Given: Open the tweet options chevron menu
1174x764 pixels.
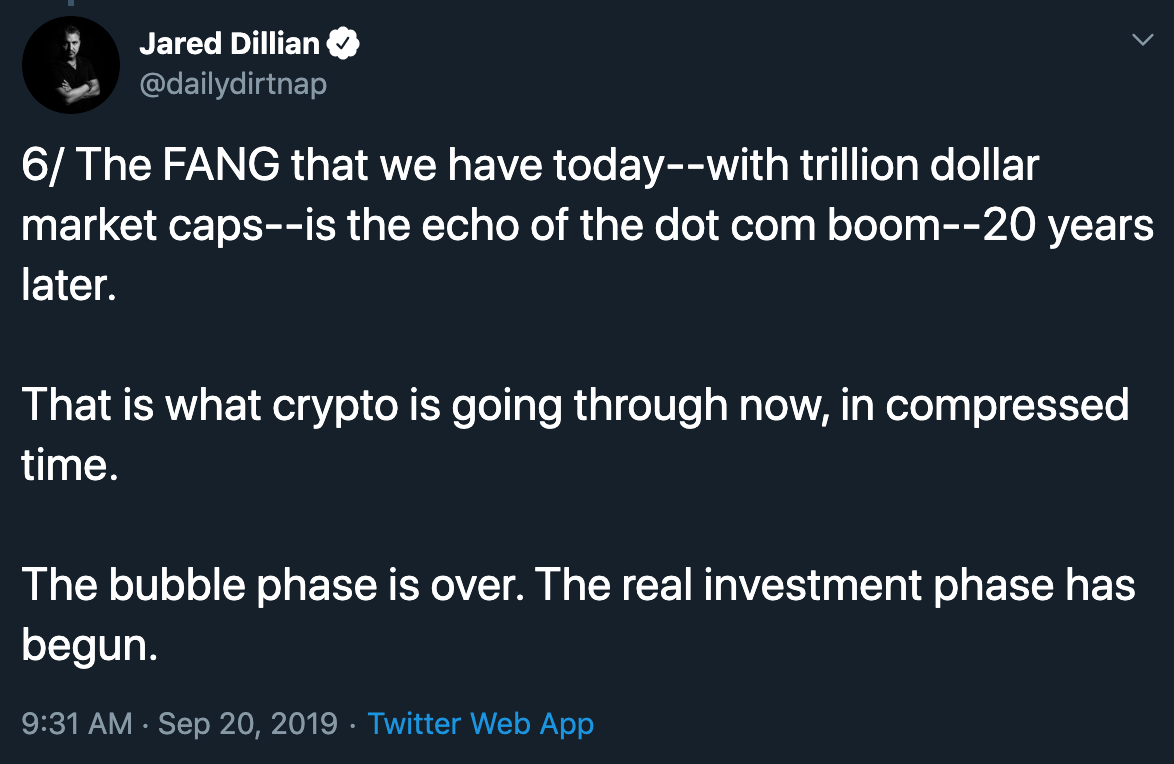Looking at the screenshot, I should click(1143, 40).
